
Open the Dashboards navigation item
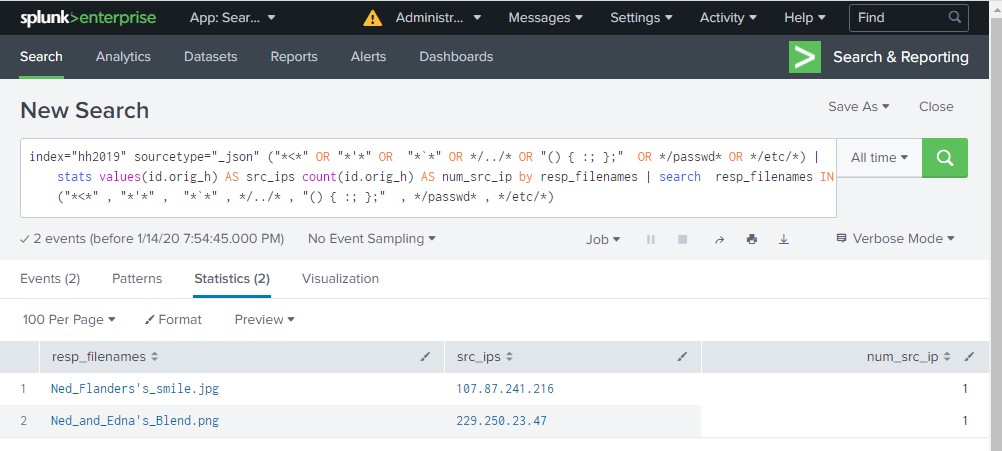[456, 57]
